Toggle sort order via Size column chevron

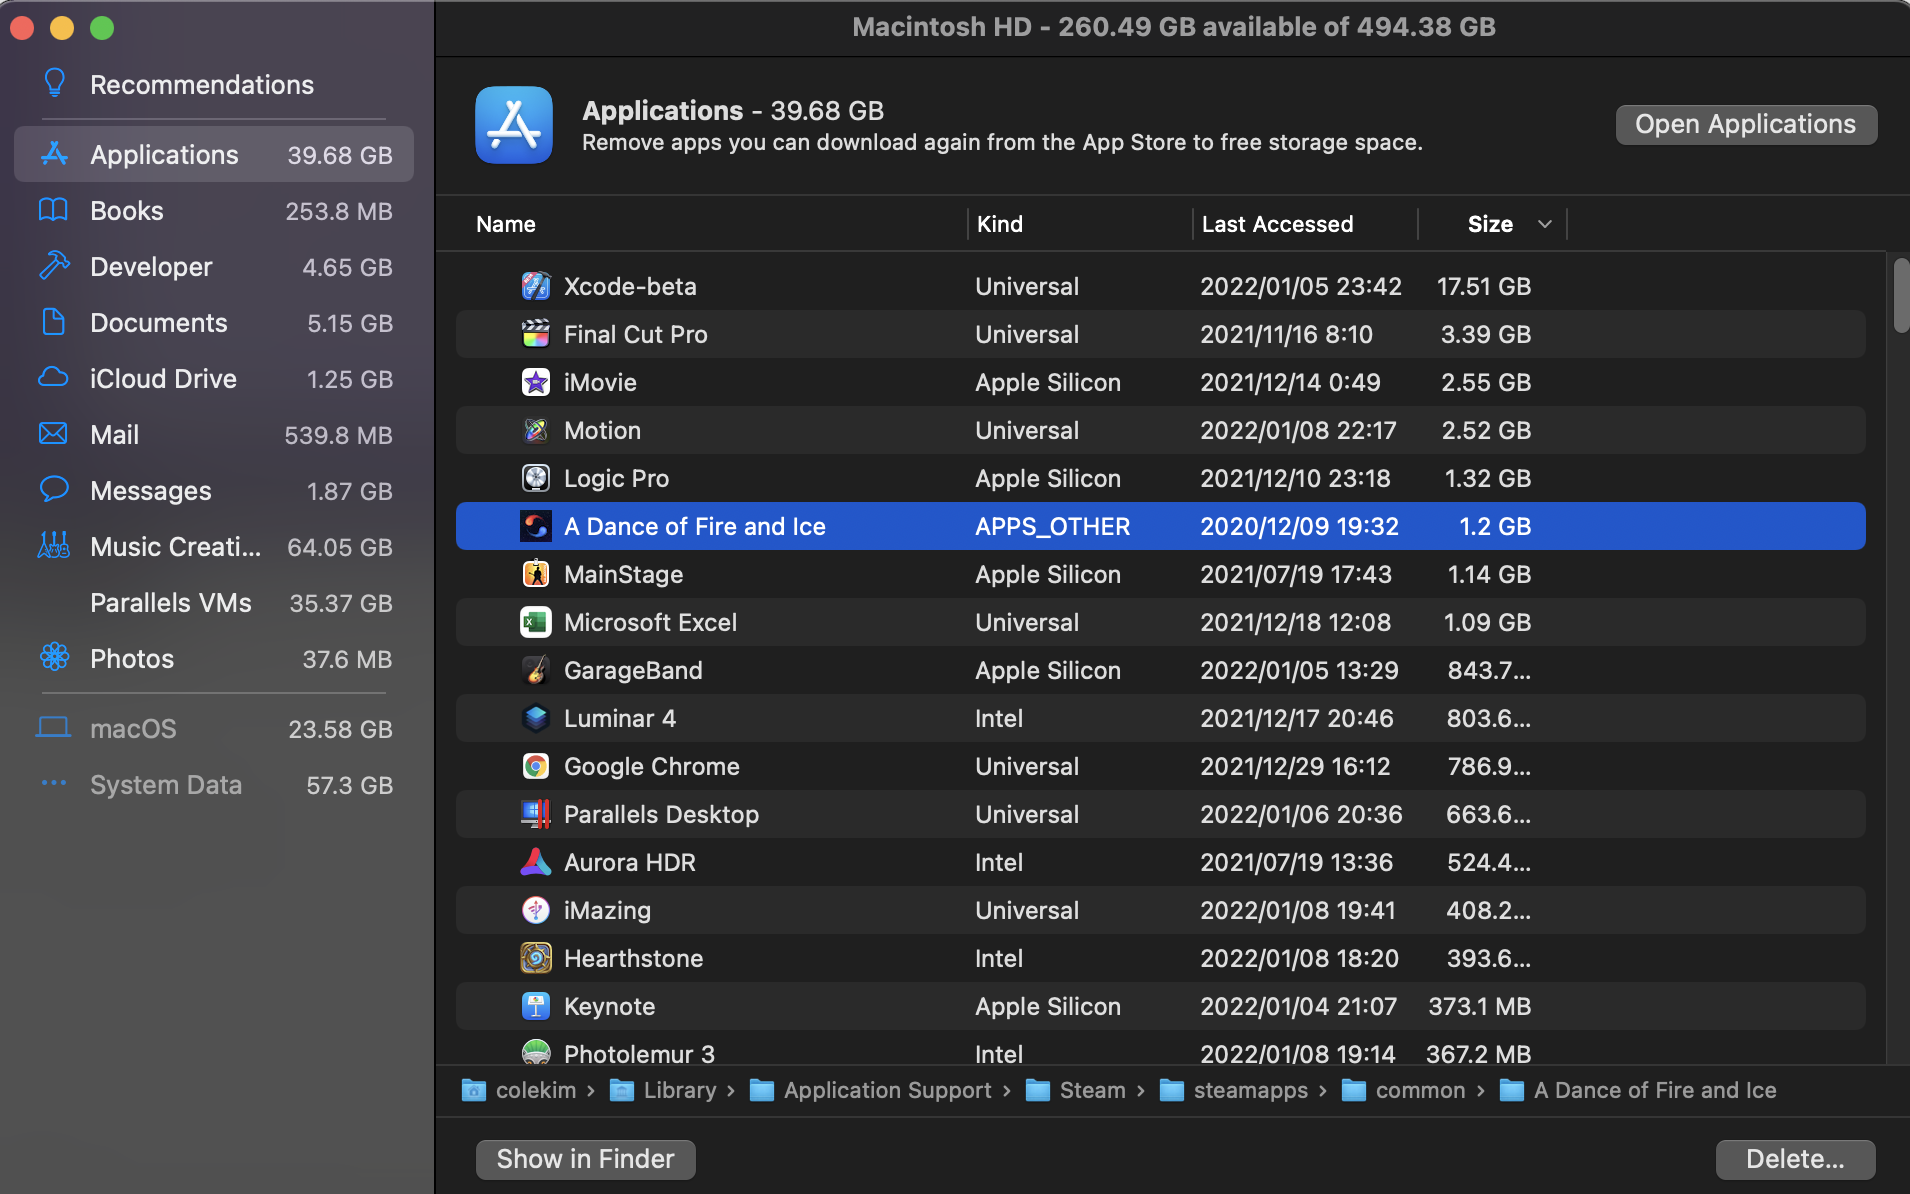(x=1545, y=224)
